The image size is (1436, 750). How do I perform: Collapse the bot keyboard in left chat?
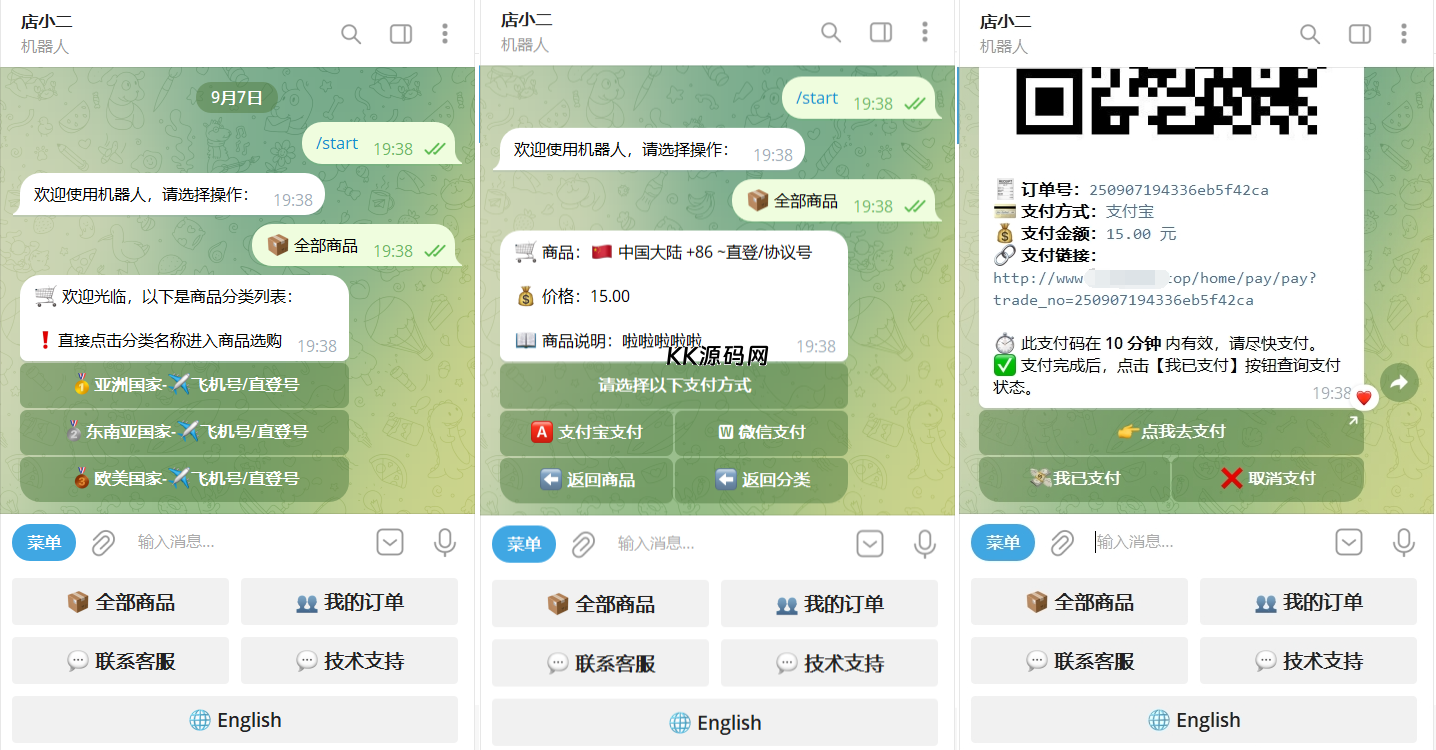coord(390,542)
